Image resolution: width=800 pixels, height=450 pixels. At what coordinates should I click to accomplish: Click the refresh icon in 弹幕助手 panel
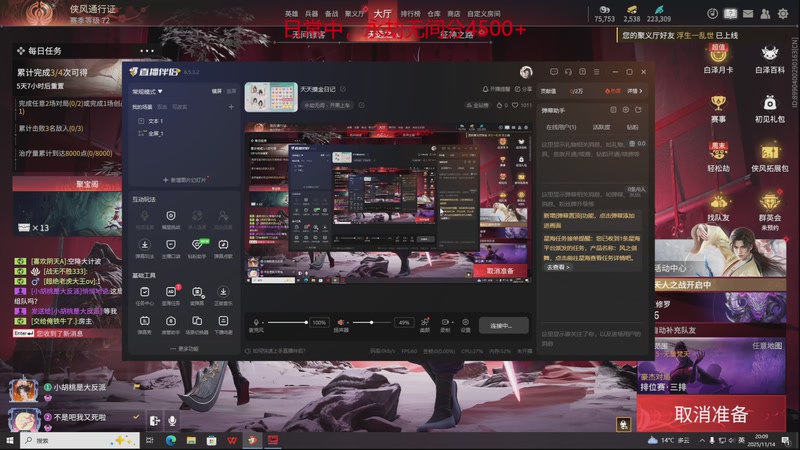click(638, 110)
